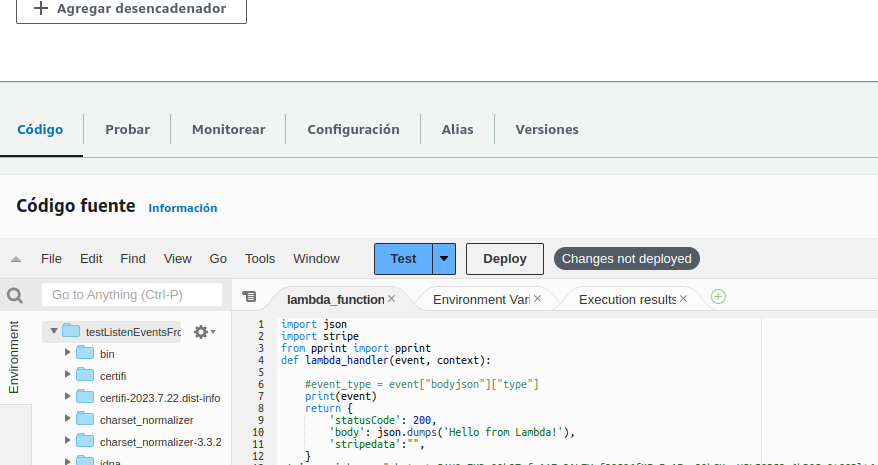Follow the Información link beside Código fuente
This screenshot has width=878, height=465.
click(183, 208)
